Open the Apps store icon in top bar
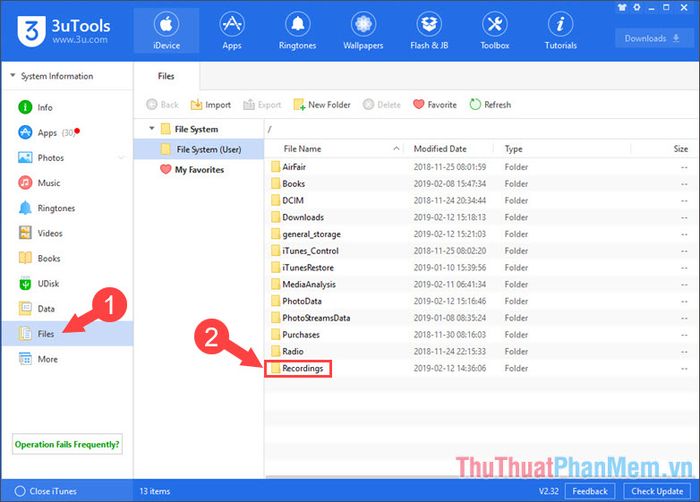This screenshot has height=502, width=700. [232, 31]
